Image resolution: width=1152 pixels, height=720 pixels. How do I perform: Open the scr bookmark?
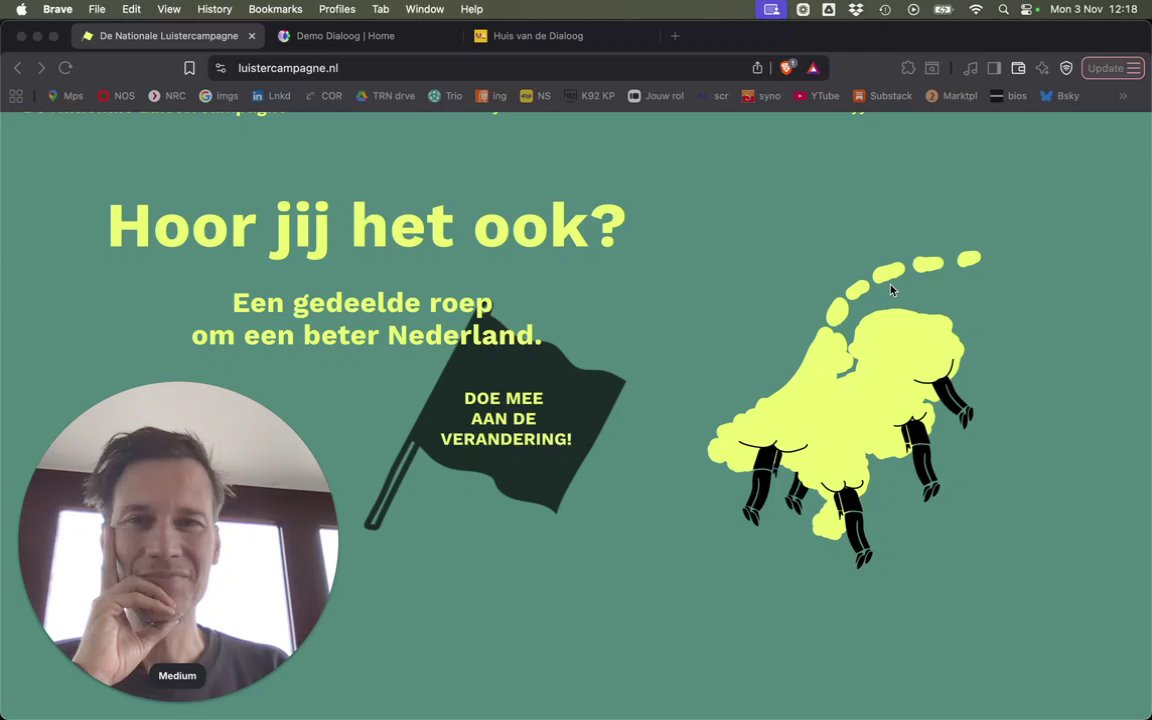tap(713, 96)
